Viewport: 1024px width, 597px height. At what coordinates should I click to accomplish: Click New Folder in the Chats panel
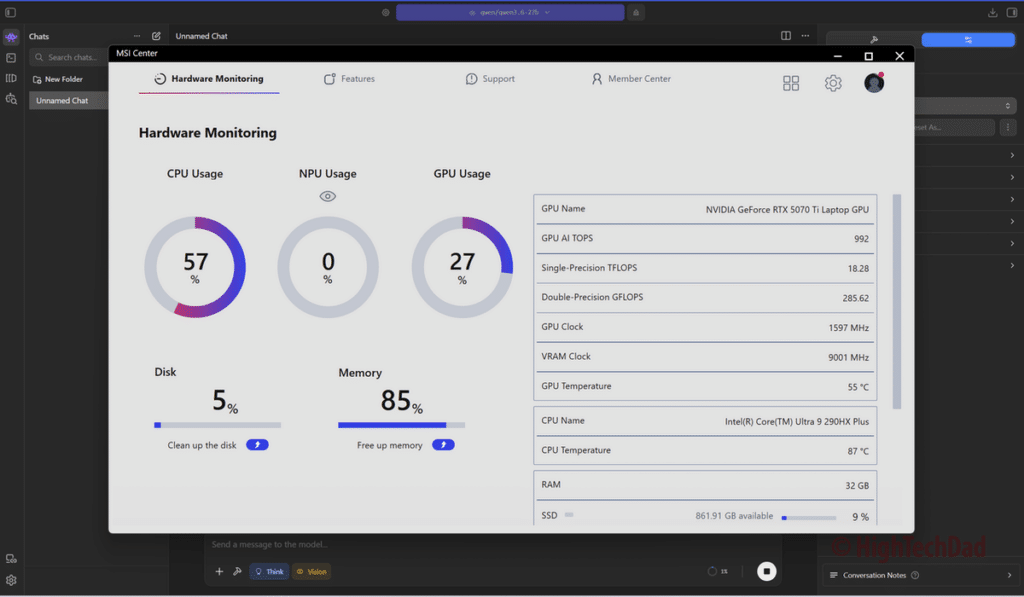(57, 79)
